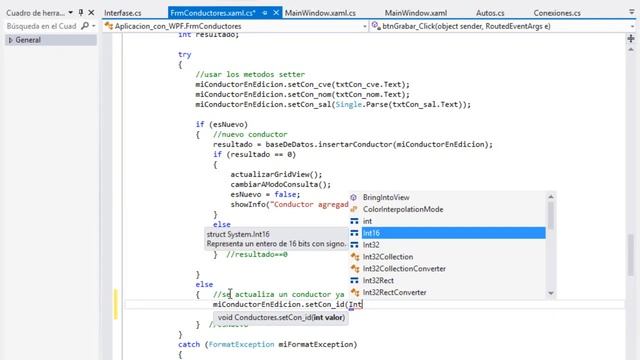Screen dimensions: 640x360
Task: Pin the FrmConductores.xaml.cs tab
Action: tap(265, 13)
